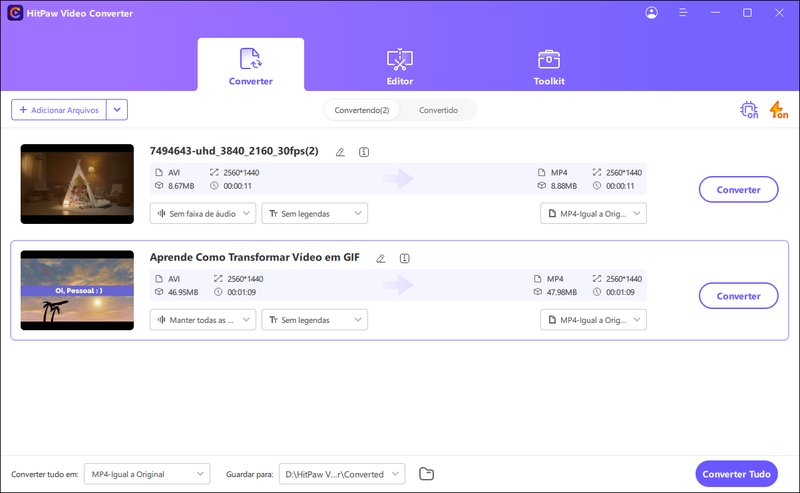
Task: Open Converter tudo em format dropdown
Action: coord(146,473)
